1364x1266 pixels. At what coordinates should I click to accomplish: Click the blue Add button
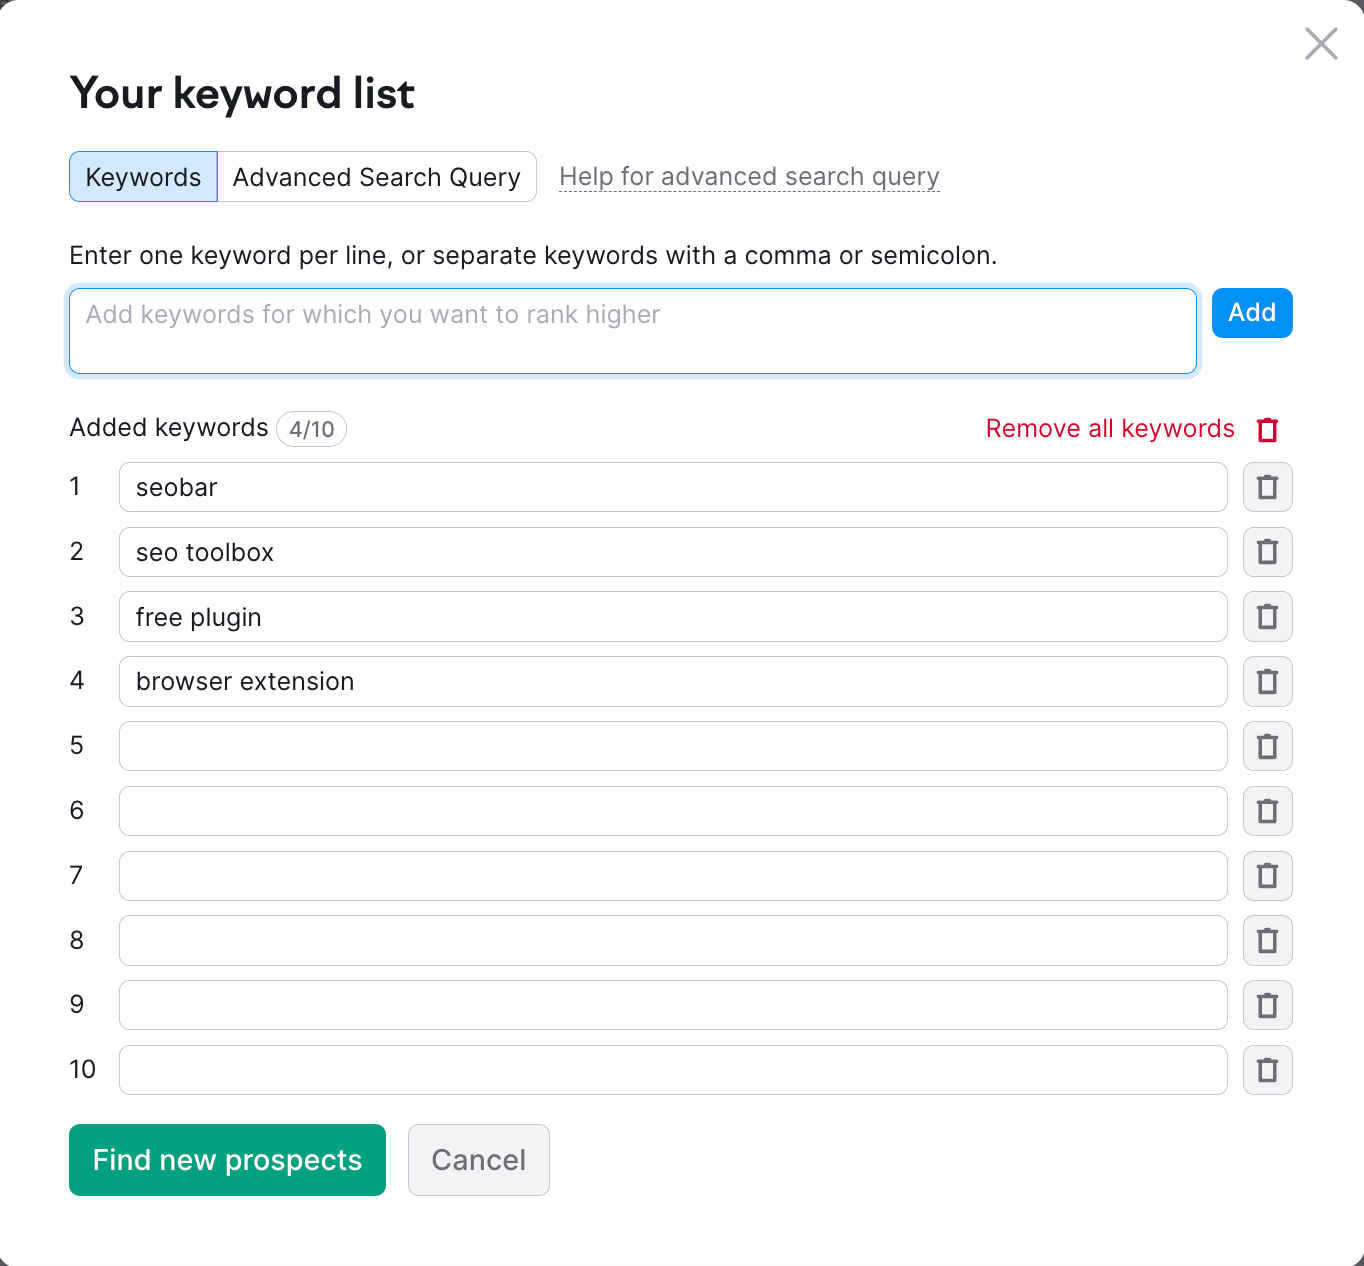1251,312
